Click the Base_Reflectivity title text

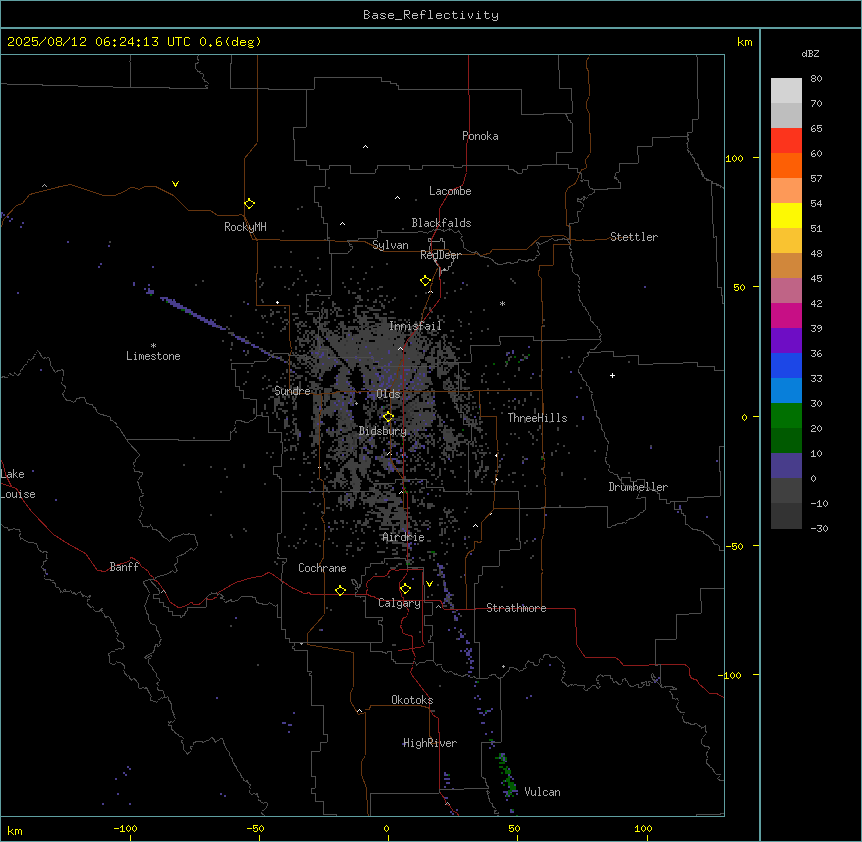coord(431,15)
